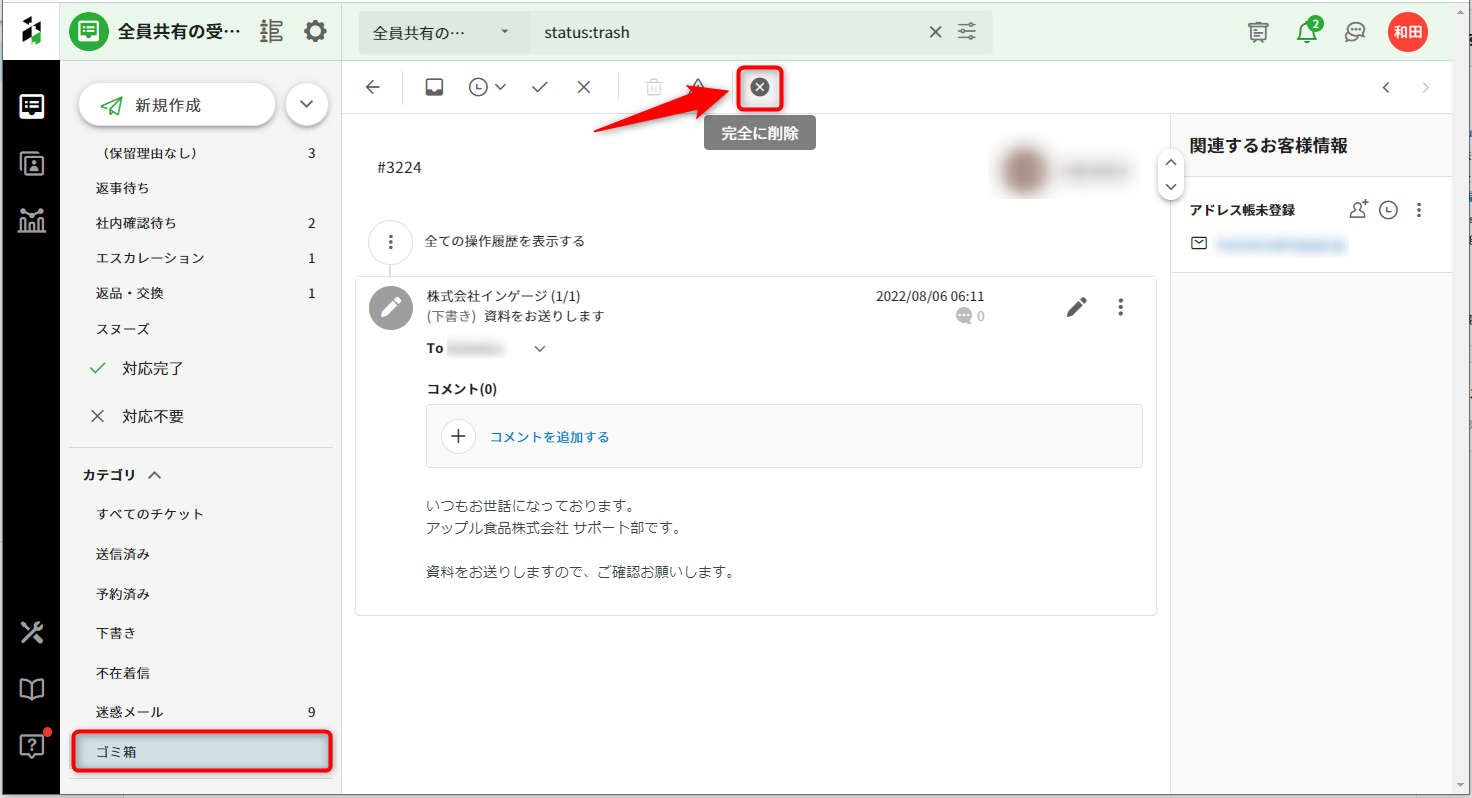
Task: Go back using the left arrow icon
Action: tap(373, 88)
